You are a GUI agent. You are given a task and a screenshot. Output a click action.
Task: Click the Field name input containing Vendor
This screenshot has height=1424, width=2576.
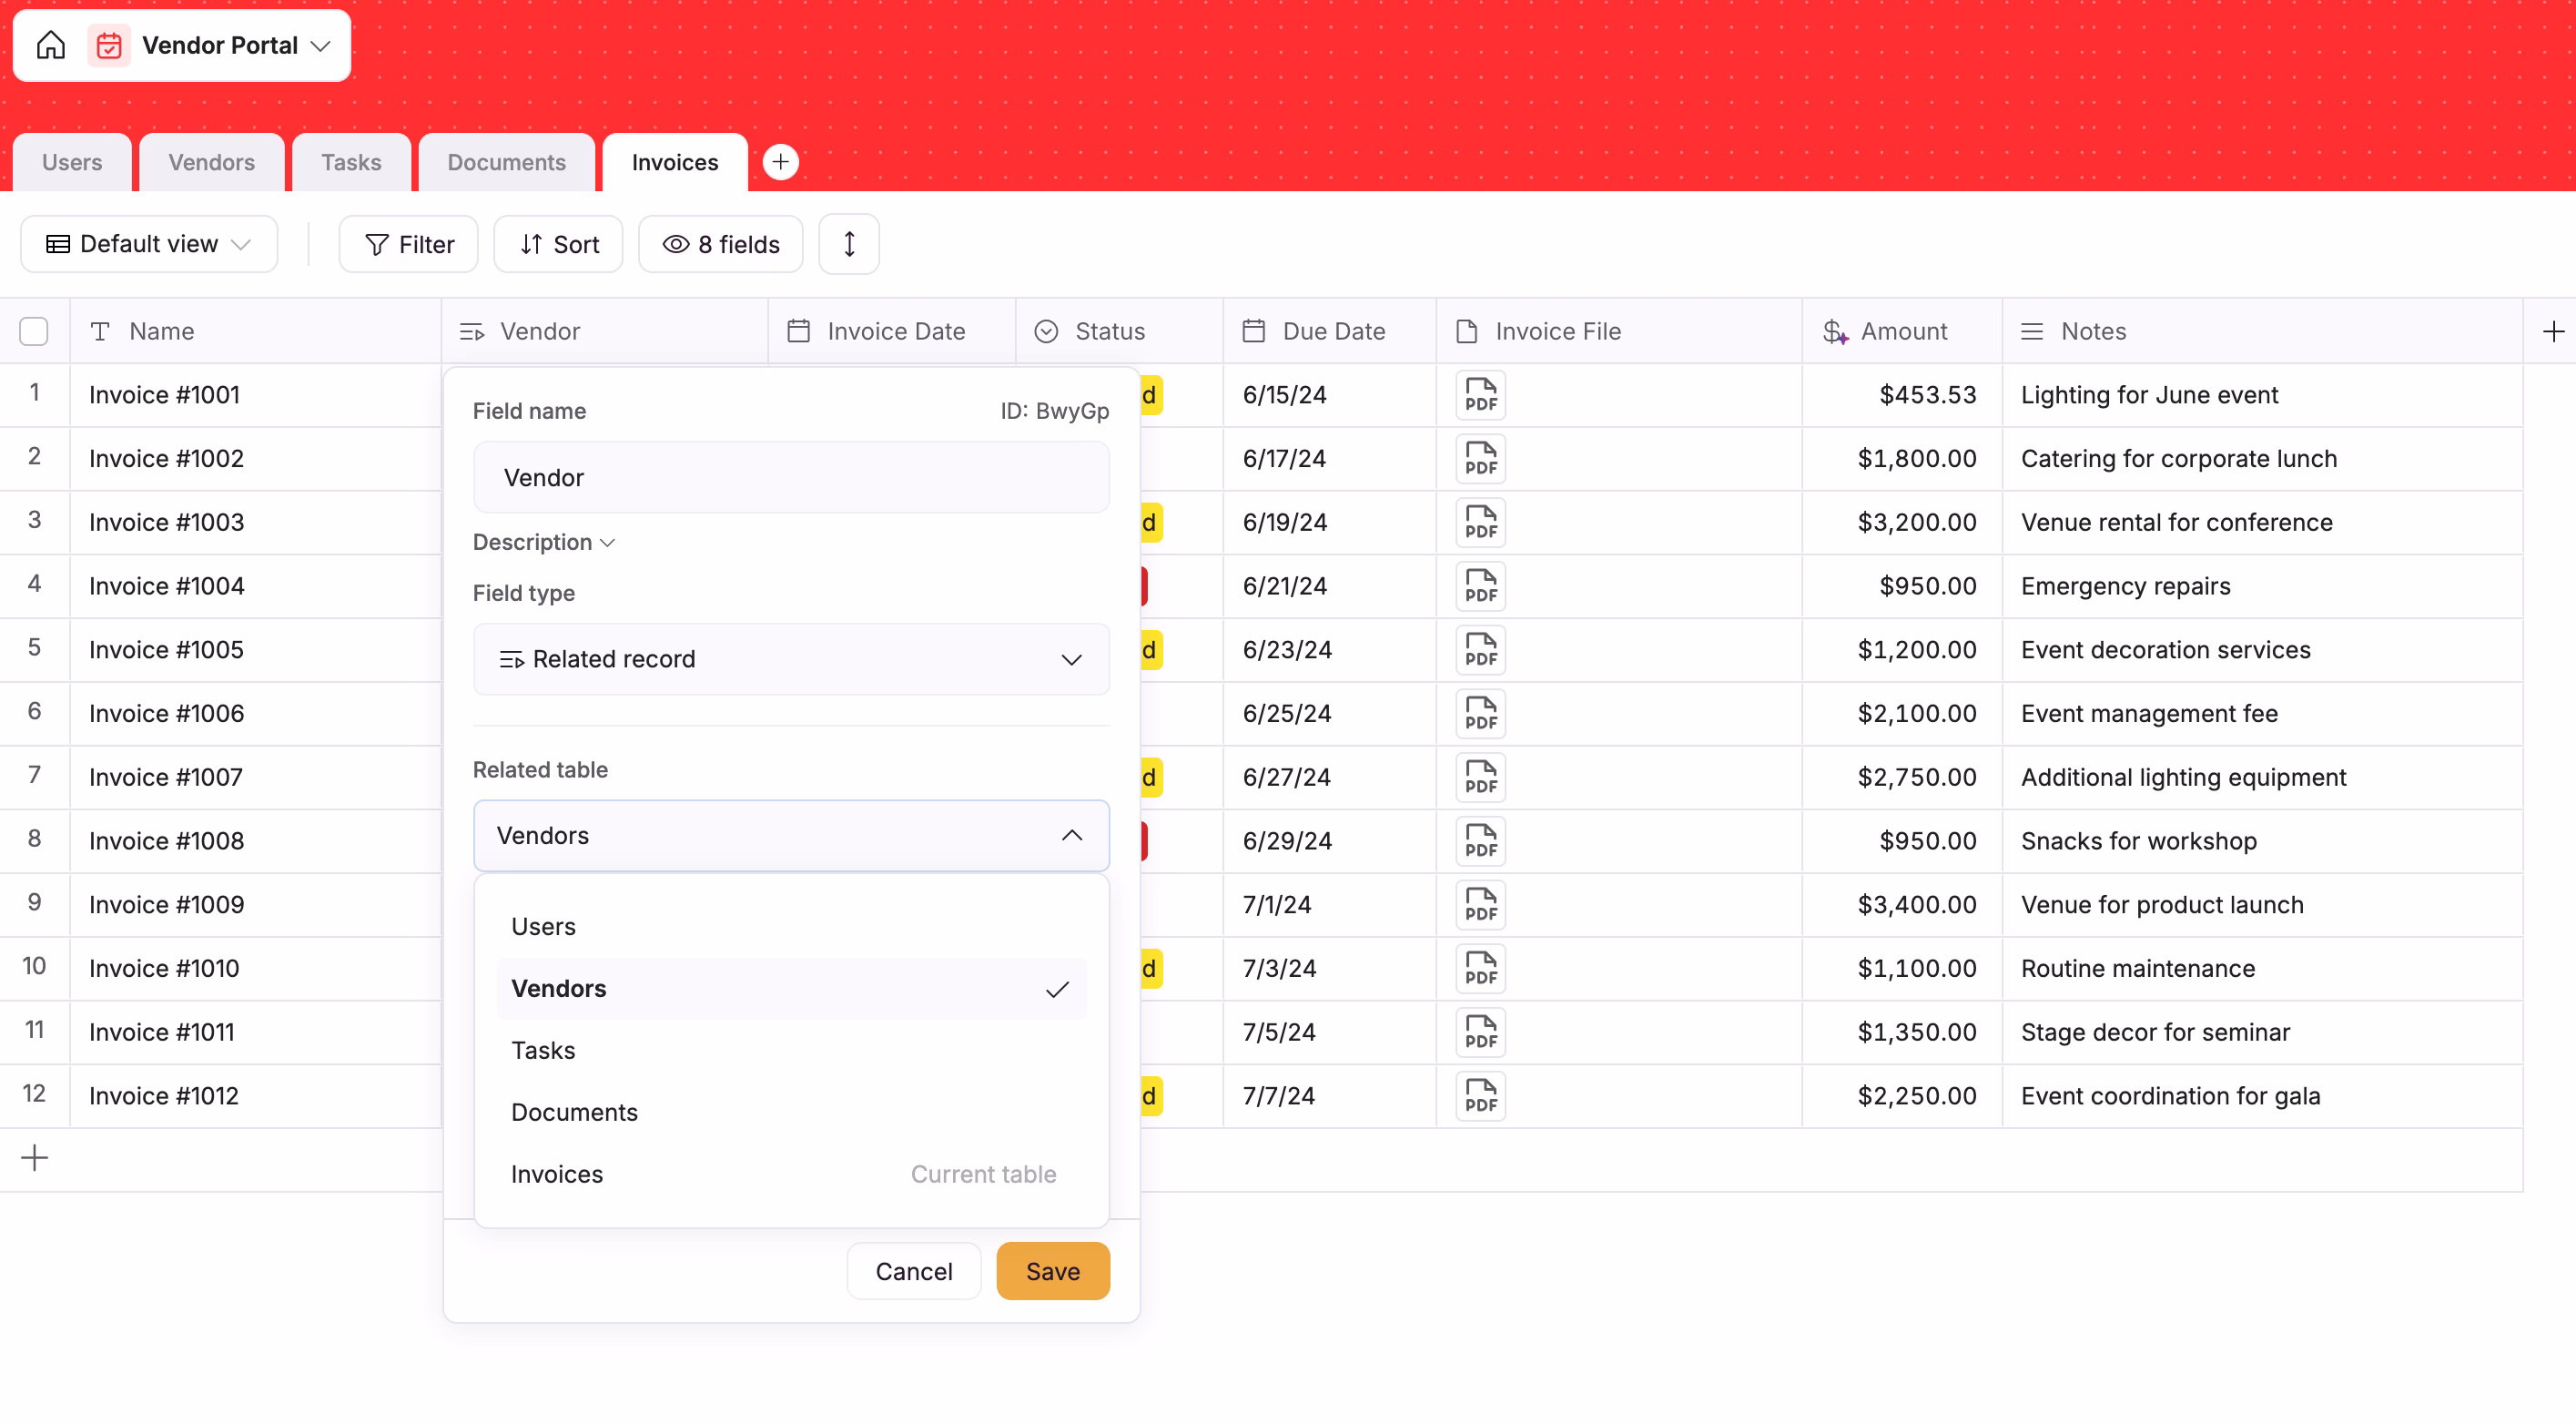point(791,477)
